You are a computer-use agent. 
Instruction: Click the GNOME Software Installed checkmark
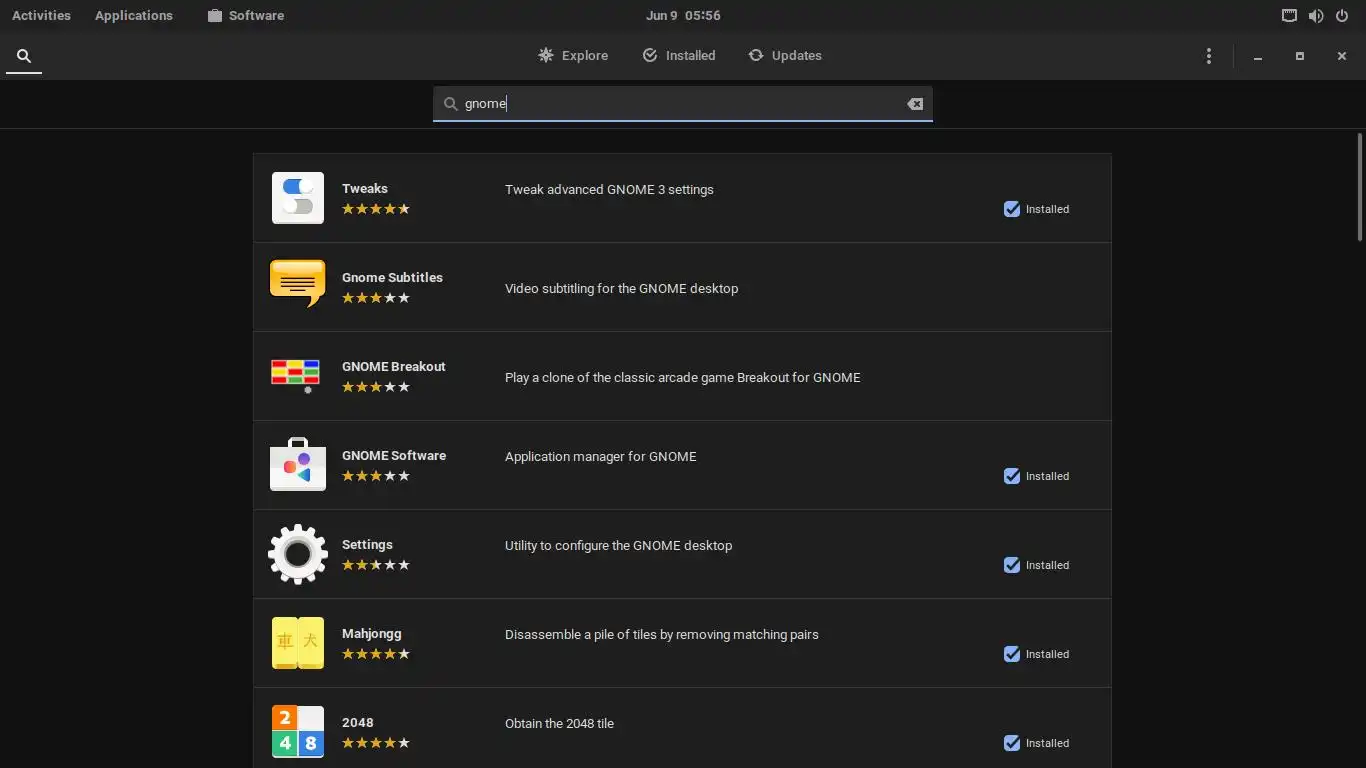coord(1012,476)
